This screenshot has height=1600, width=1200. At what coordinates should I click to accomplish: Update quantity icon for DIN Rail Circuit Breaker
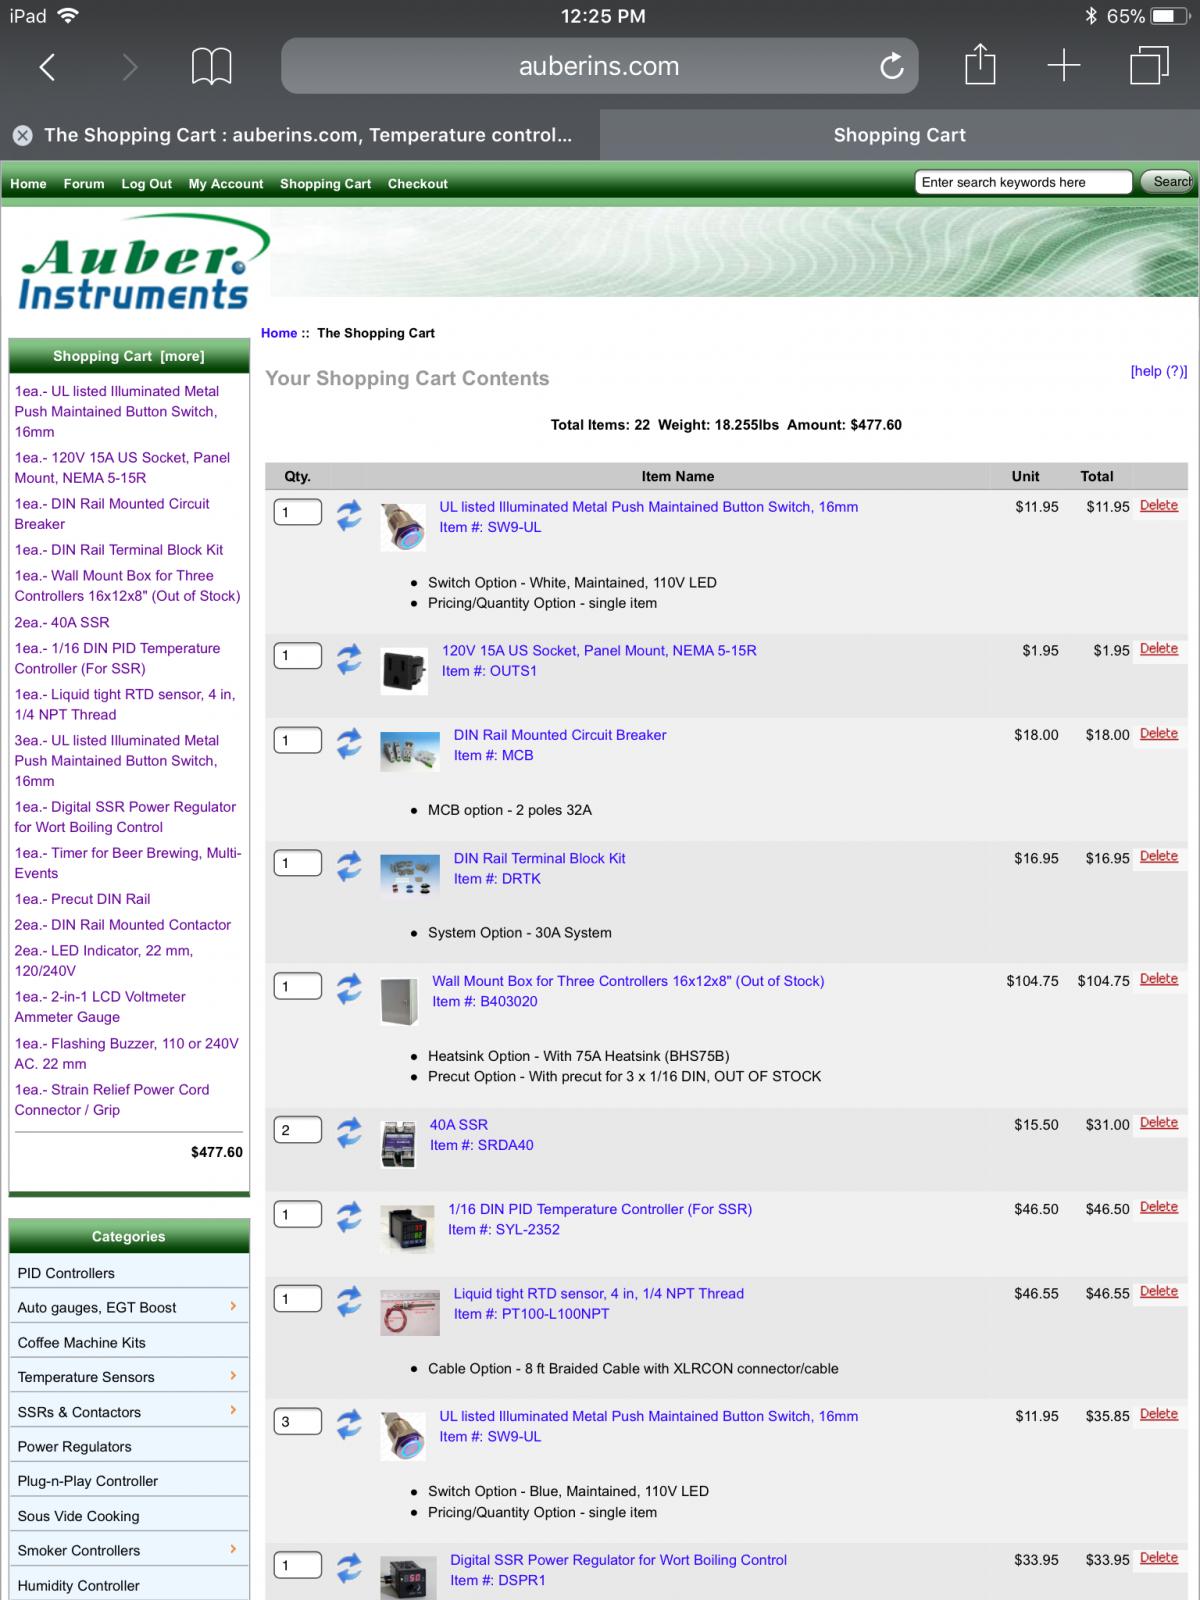[x=349, y=743]
